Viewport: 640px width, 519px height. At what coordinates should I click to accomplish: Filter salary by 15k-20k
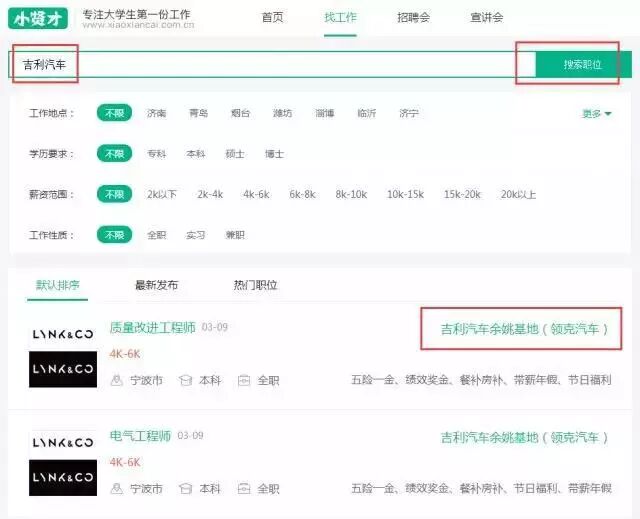[462, 194]
